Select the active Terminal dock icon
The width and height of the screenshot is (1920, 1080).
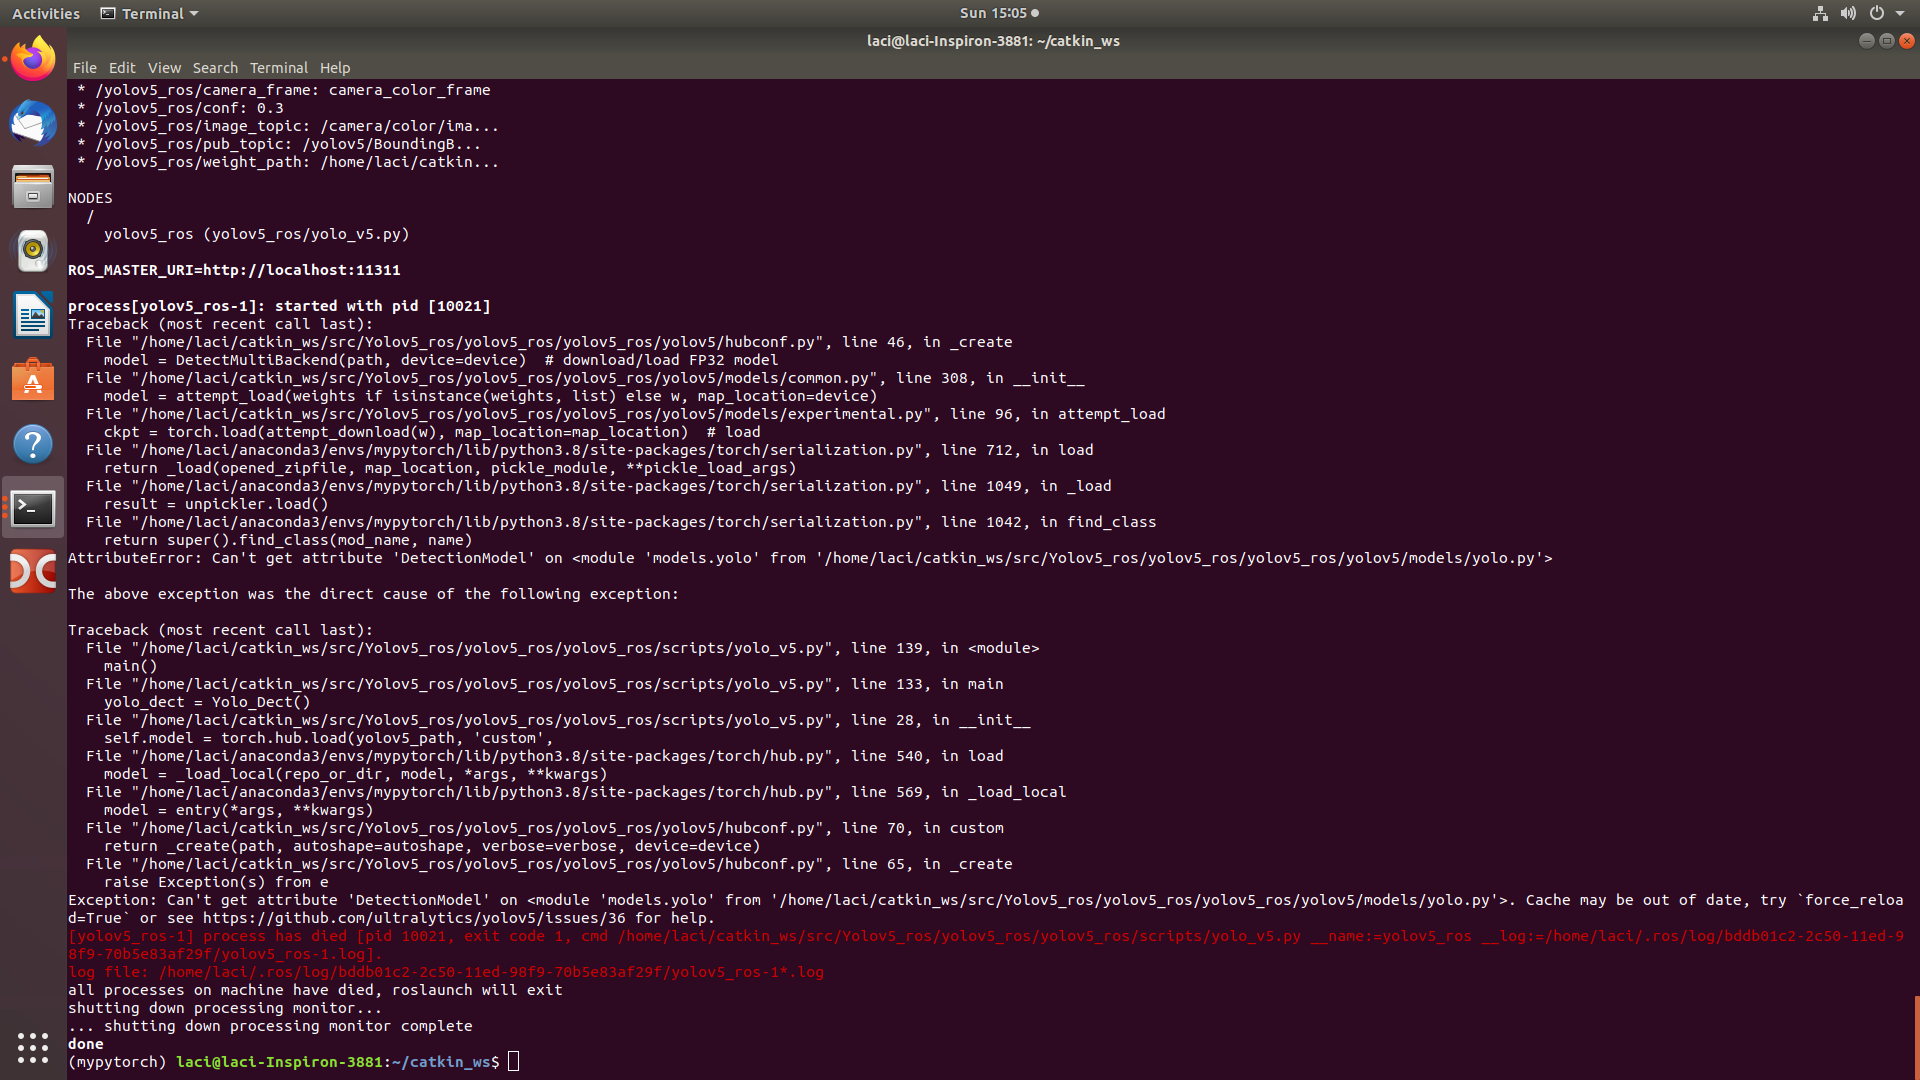click(x=32, y=507)
